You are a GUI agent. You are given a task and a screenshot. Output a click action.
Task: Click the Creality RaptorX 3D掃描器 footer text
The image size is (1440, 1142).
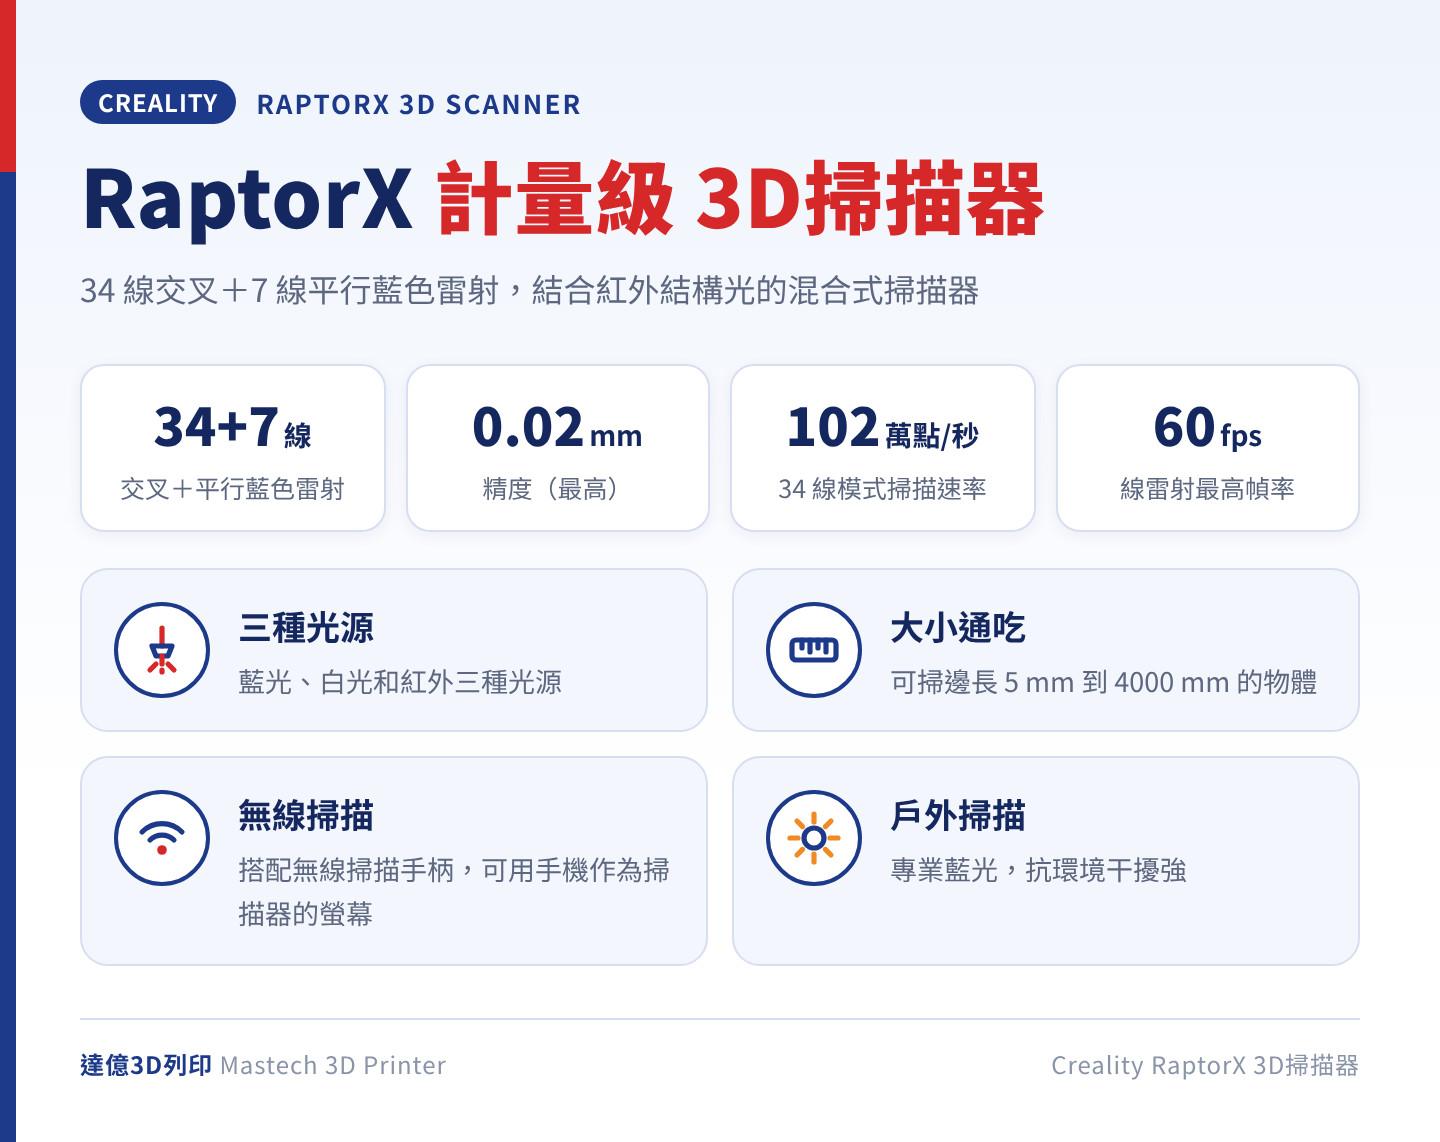click(1205, 1065)
